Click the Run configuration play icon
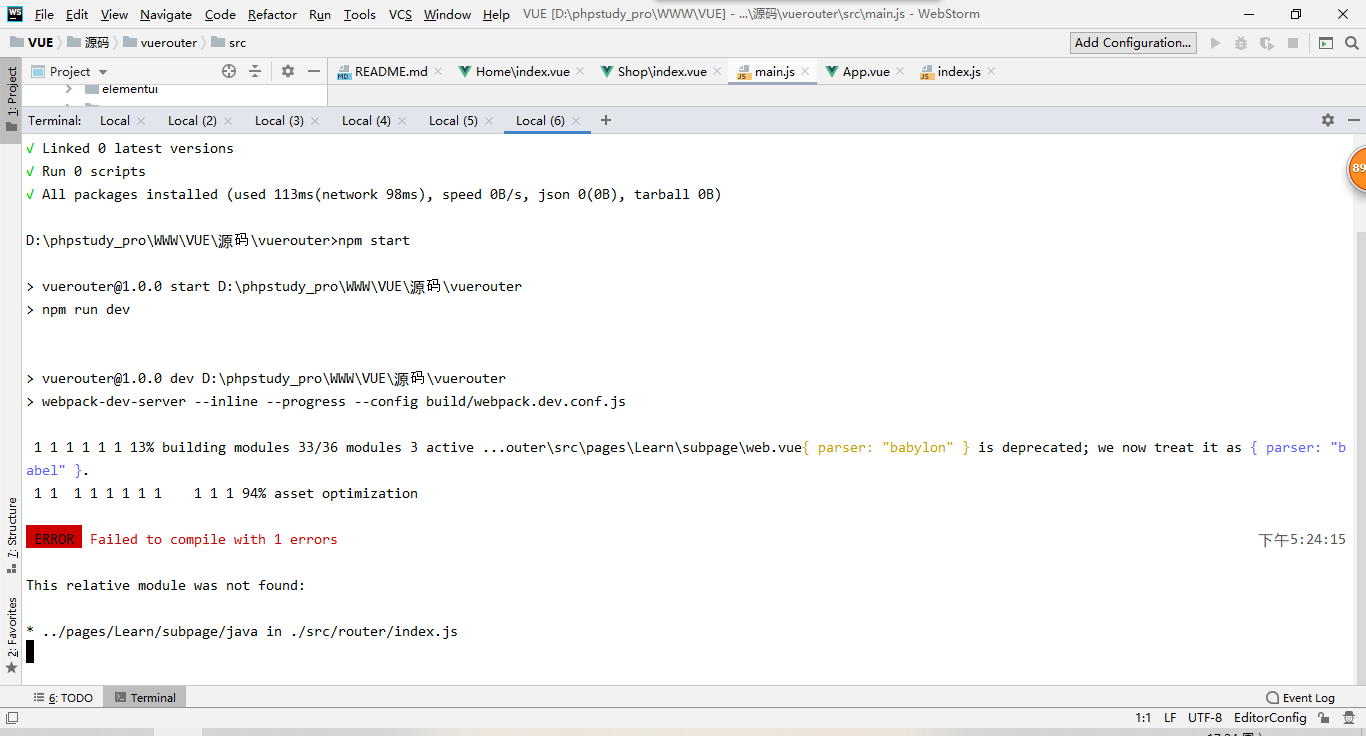Viewport: 1366px width, 736px height. (1216, 43)
